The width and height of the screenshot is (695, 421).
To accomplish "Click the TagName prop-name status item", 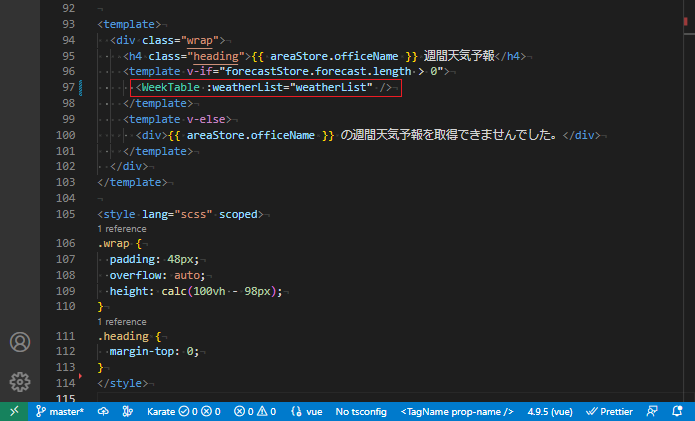I will [x=457, y=411].
